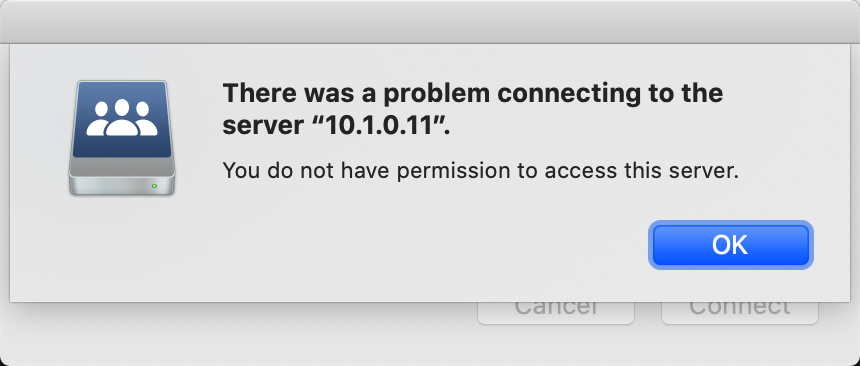The width and height of the screenshot is (860, 366).
Task: Click the partially hidden Cancel button
Action: pyautogui.click(x=556, y=312)
